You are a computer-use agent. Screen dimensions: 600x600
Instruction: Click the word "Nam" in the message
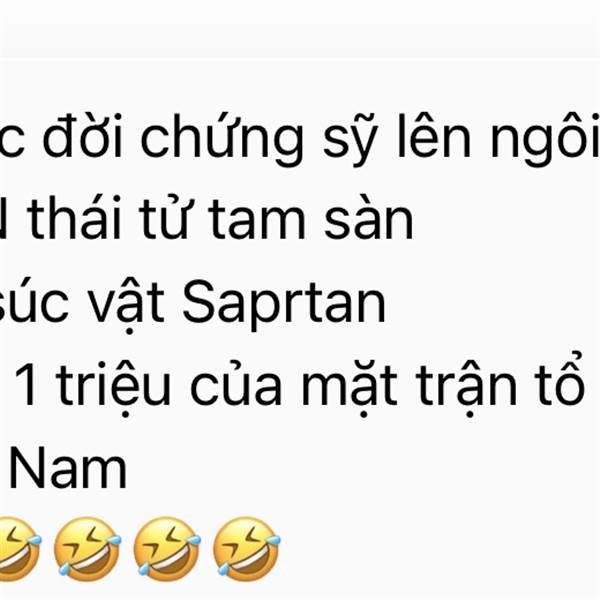tap(68, 469)
